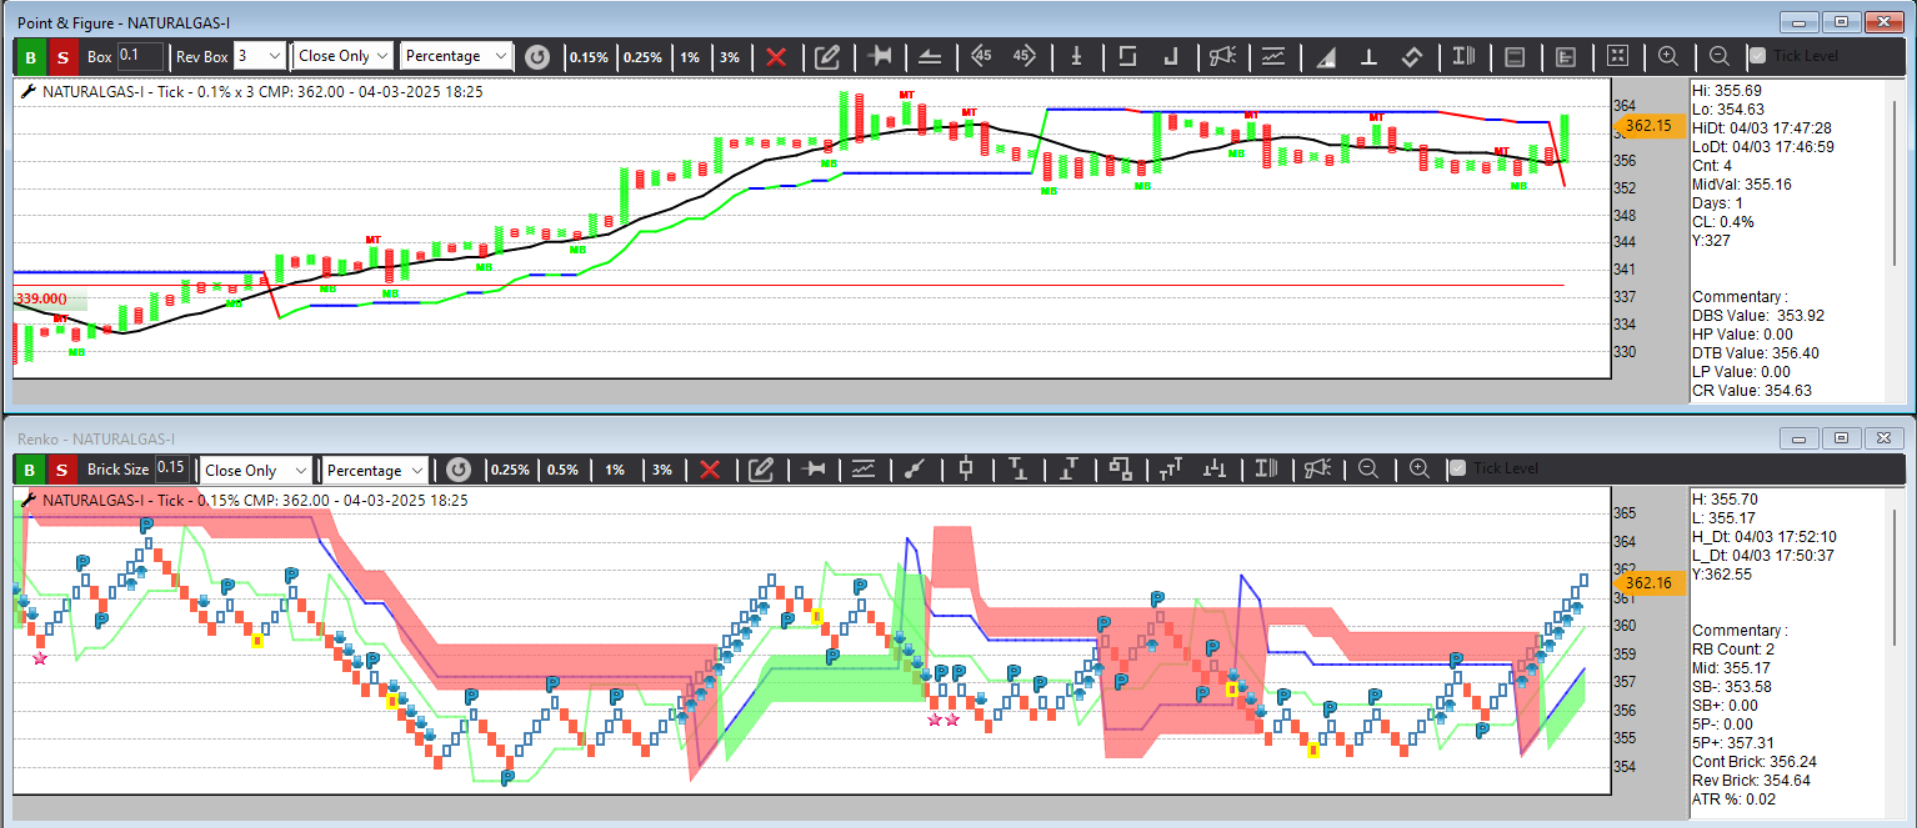Select 1% brick preset in Renko toolbar
Viewport: 1917px width, 828px height.
pos(615,469)
